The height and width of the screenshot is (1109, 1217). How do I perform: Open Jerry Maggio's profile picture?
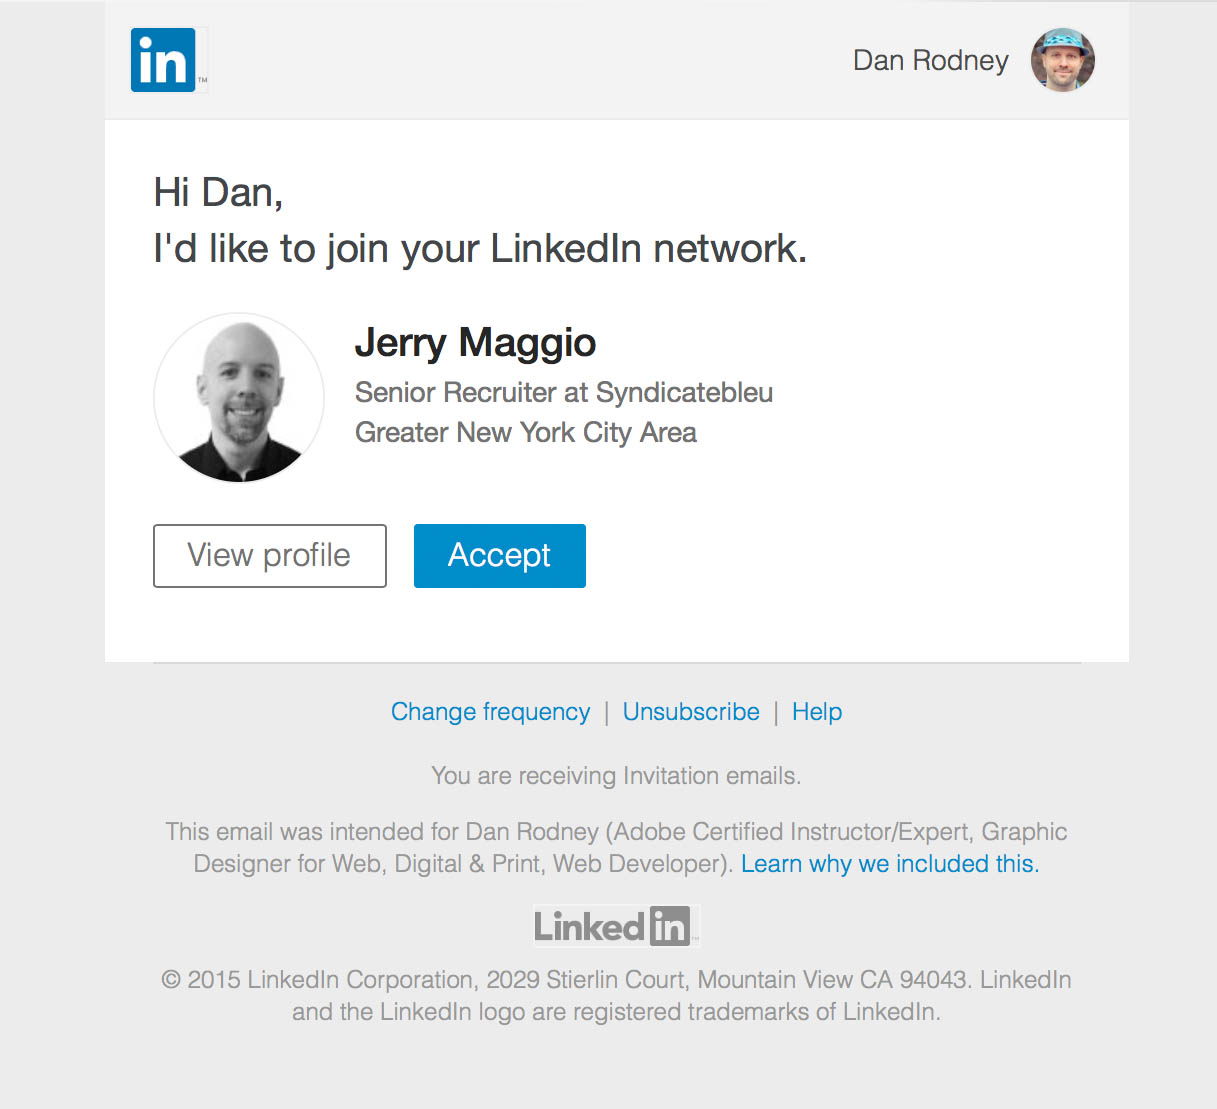239,398
